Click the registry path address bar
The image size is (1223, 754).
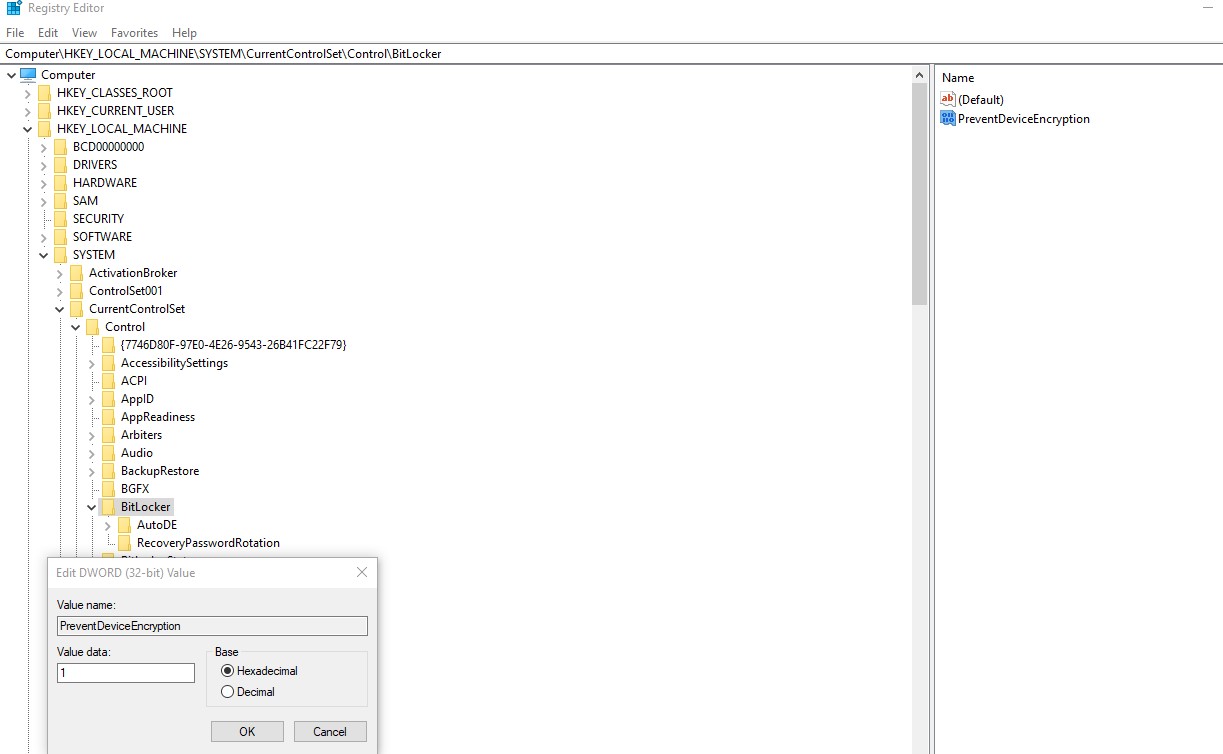click(611, 54)
